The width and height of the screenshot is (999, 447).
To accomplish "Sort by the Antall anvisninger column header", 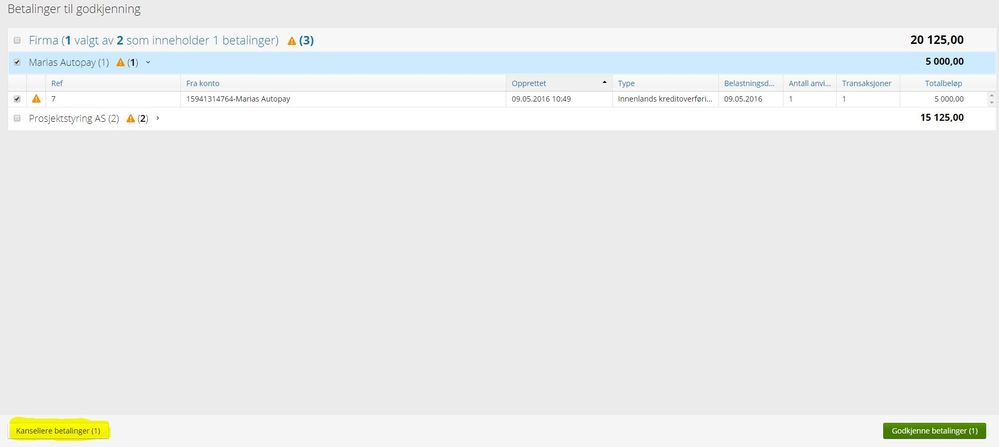I will point(810,83).
